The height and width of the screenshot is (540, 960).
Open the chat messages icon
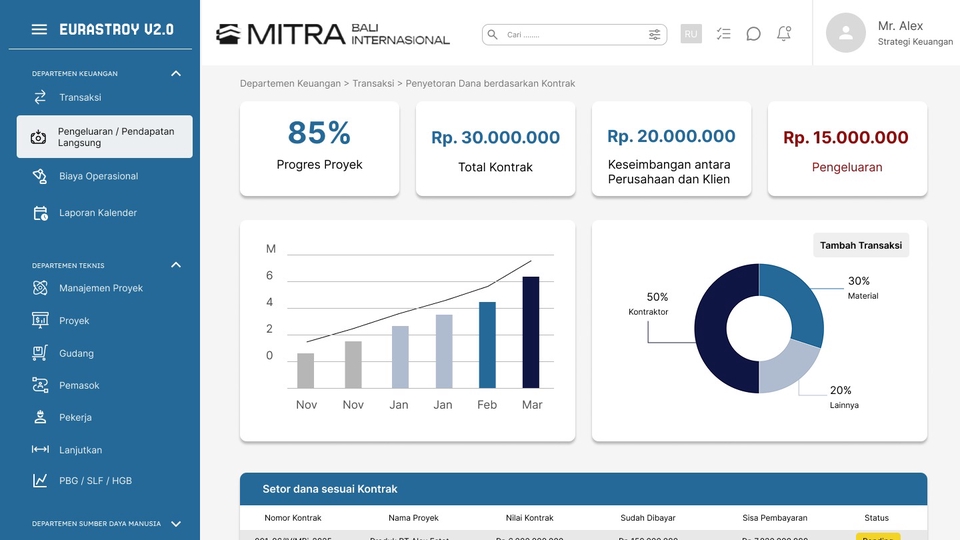point(754,34)
